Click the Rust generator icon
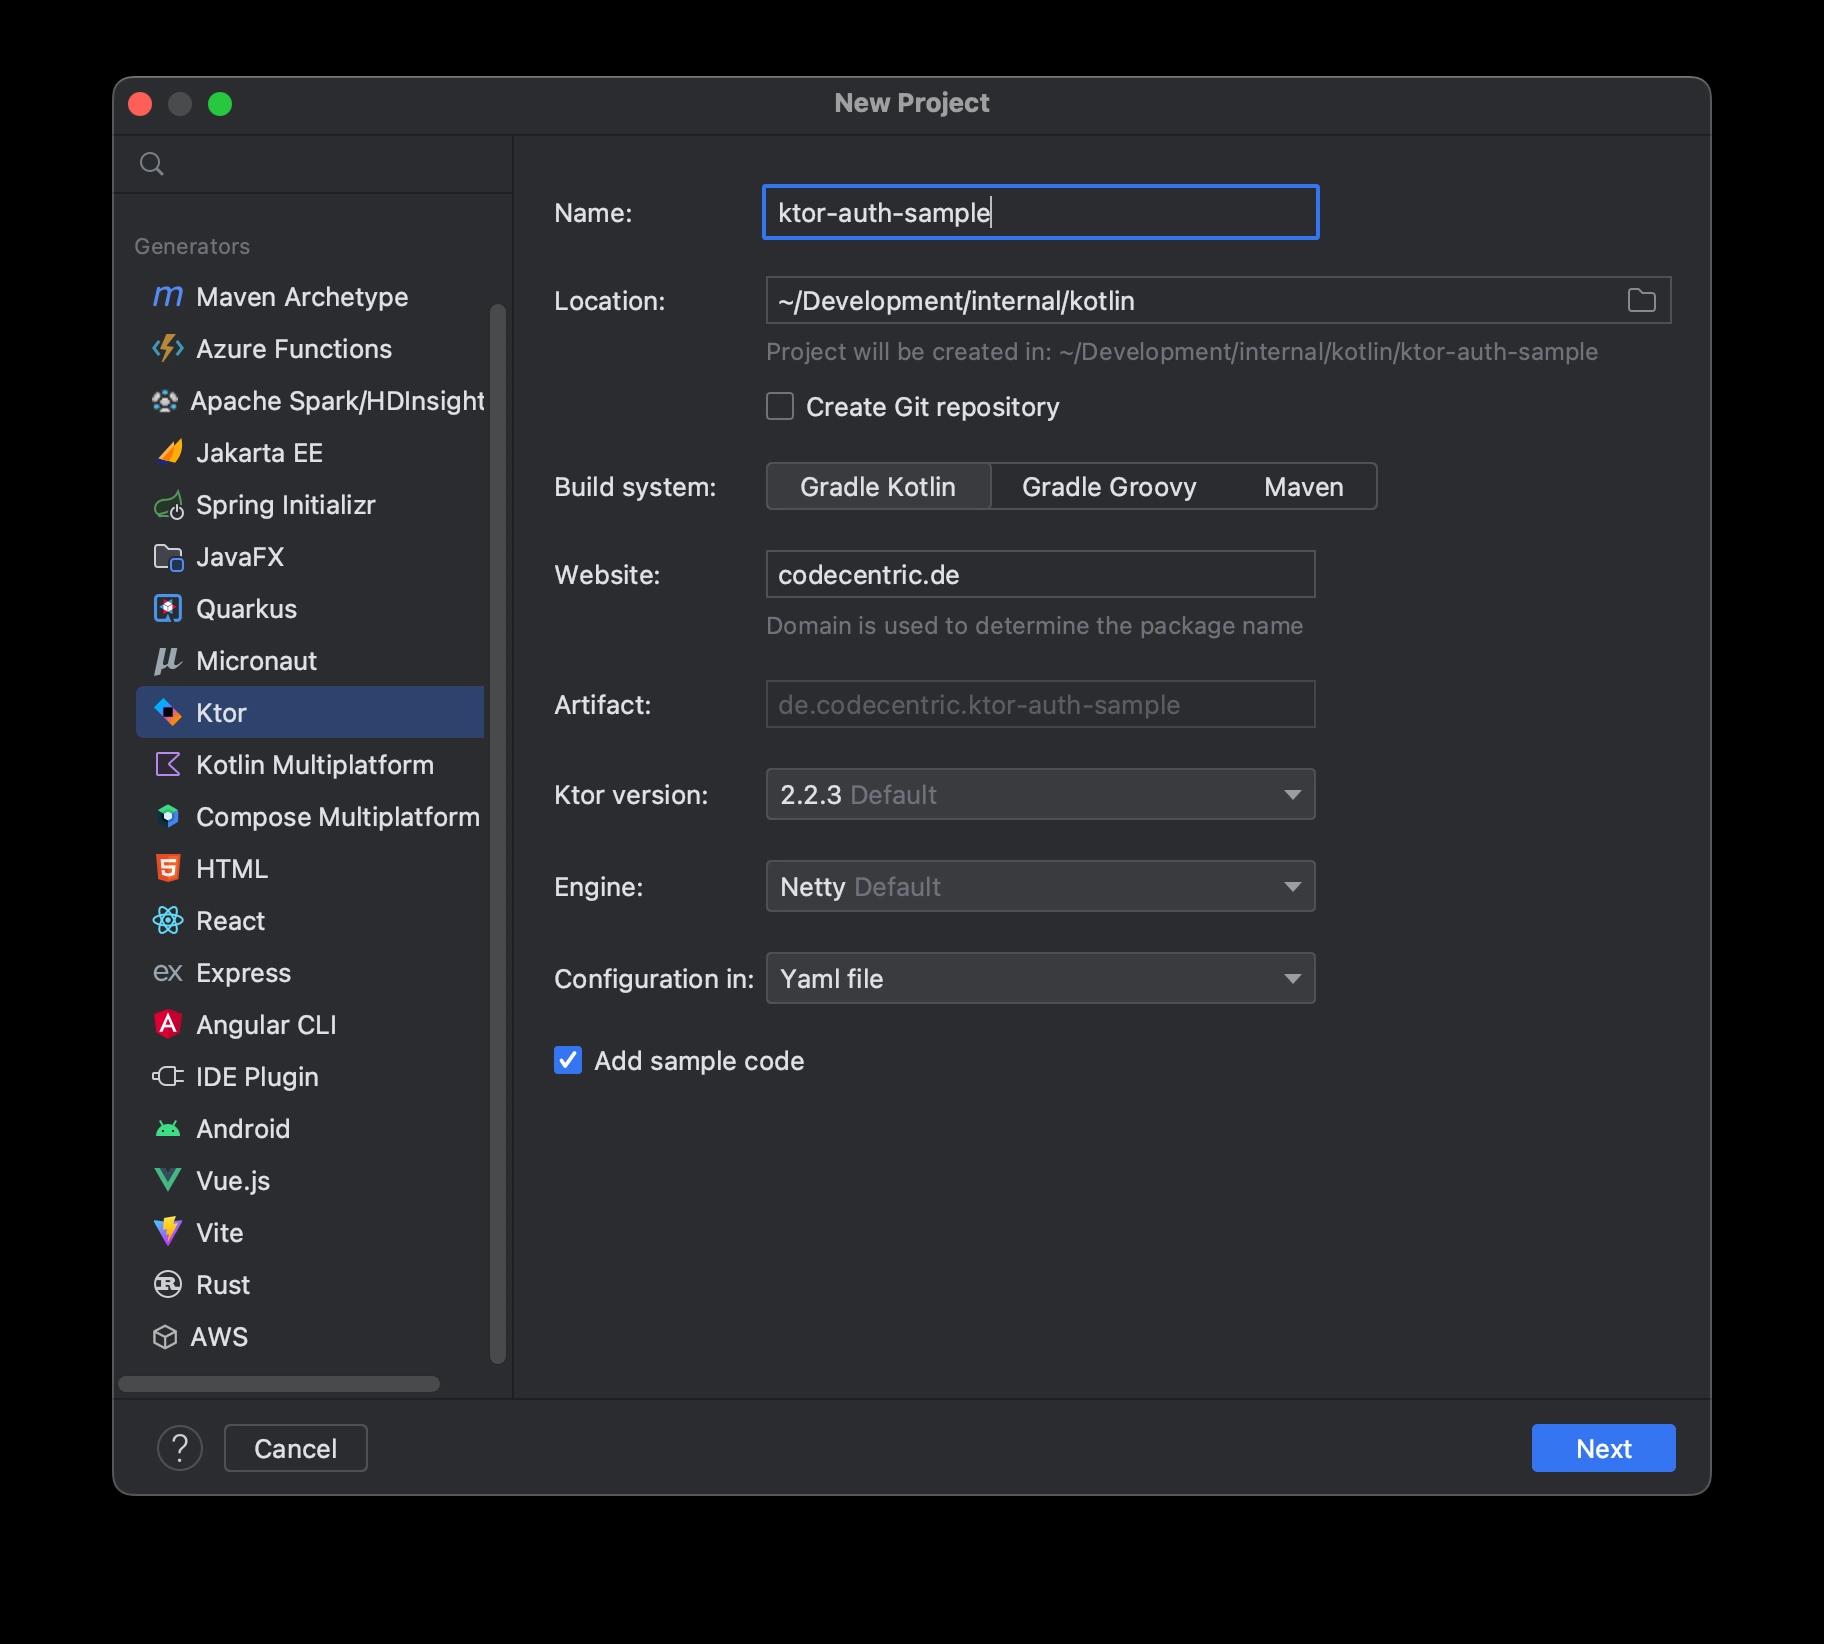Screen dimensions: 1824x1644 point(168,1285)
